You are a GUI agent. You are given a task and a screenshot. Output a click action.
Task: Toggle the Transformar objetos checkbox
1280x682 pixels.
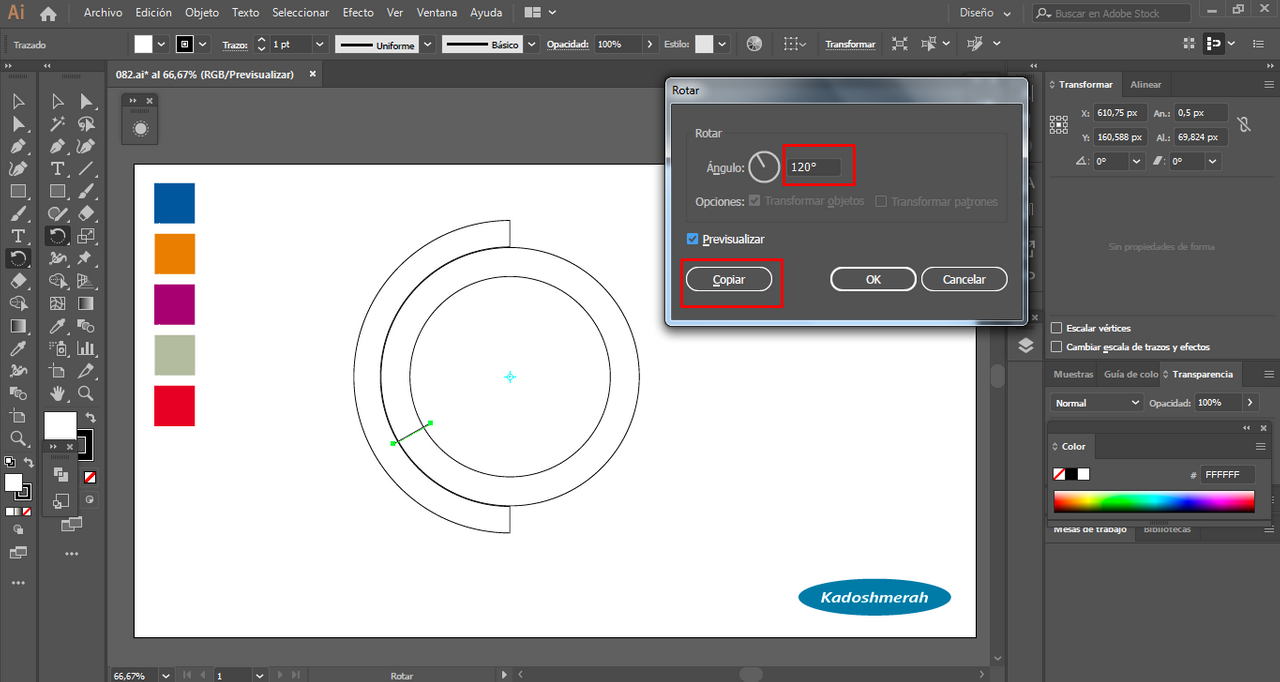click(755, 201)
